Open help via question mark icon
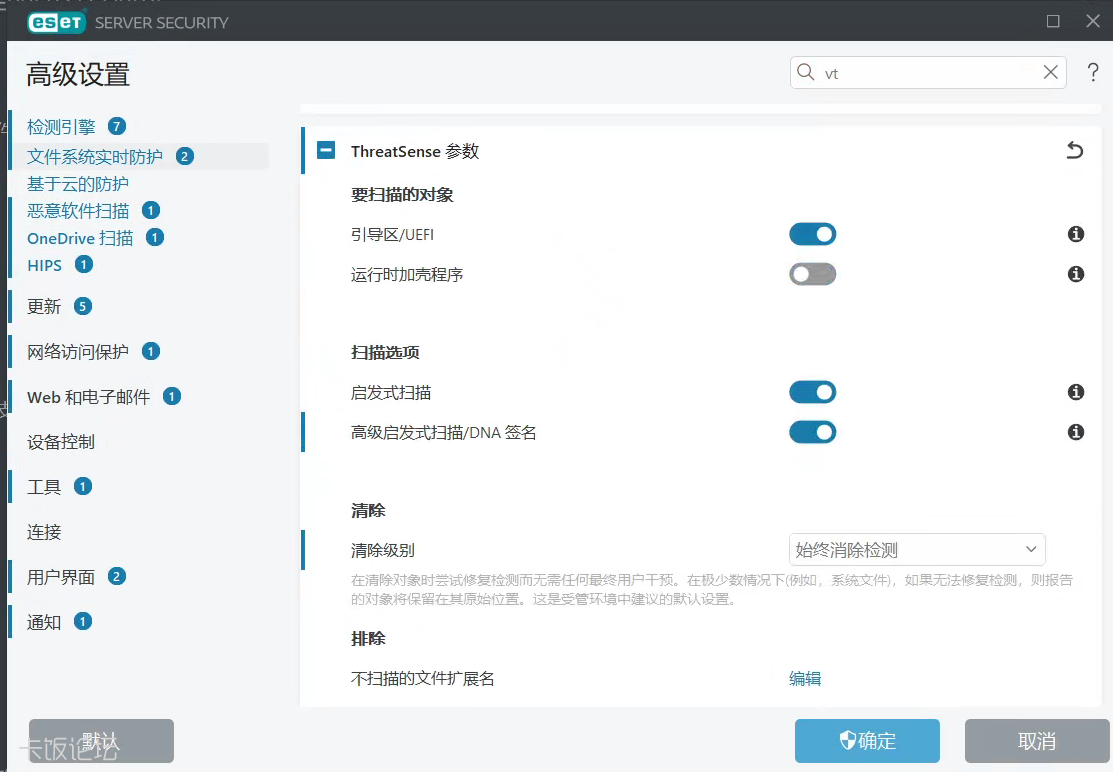 (1093, 72)
